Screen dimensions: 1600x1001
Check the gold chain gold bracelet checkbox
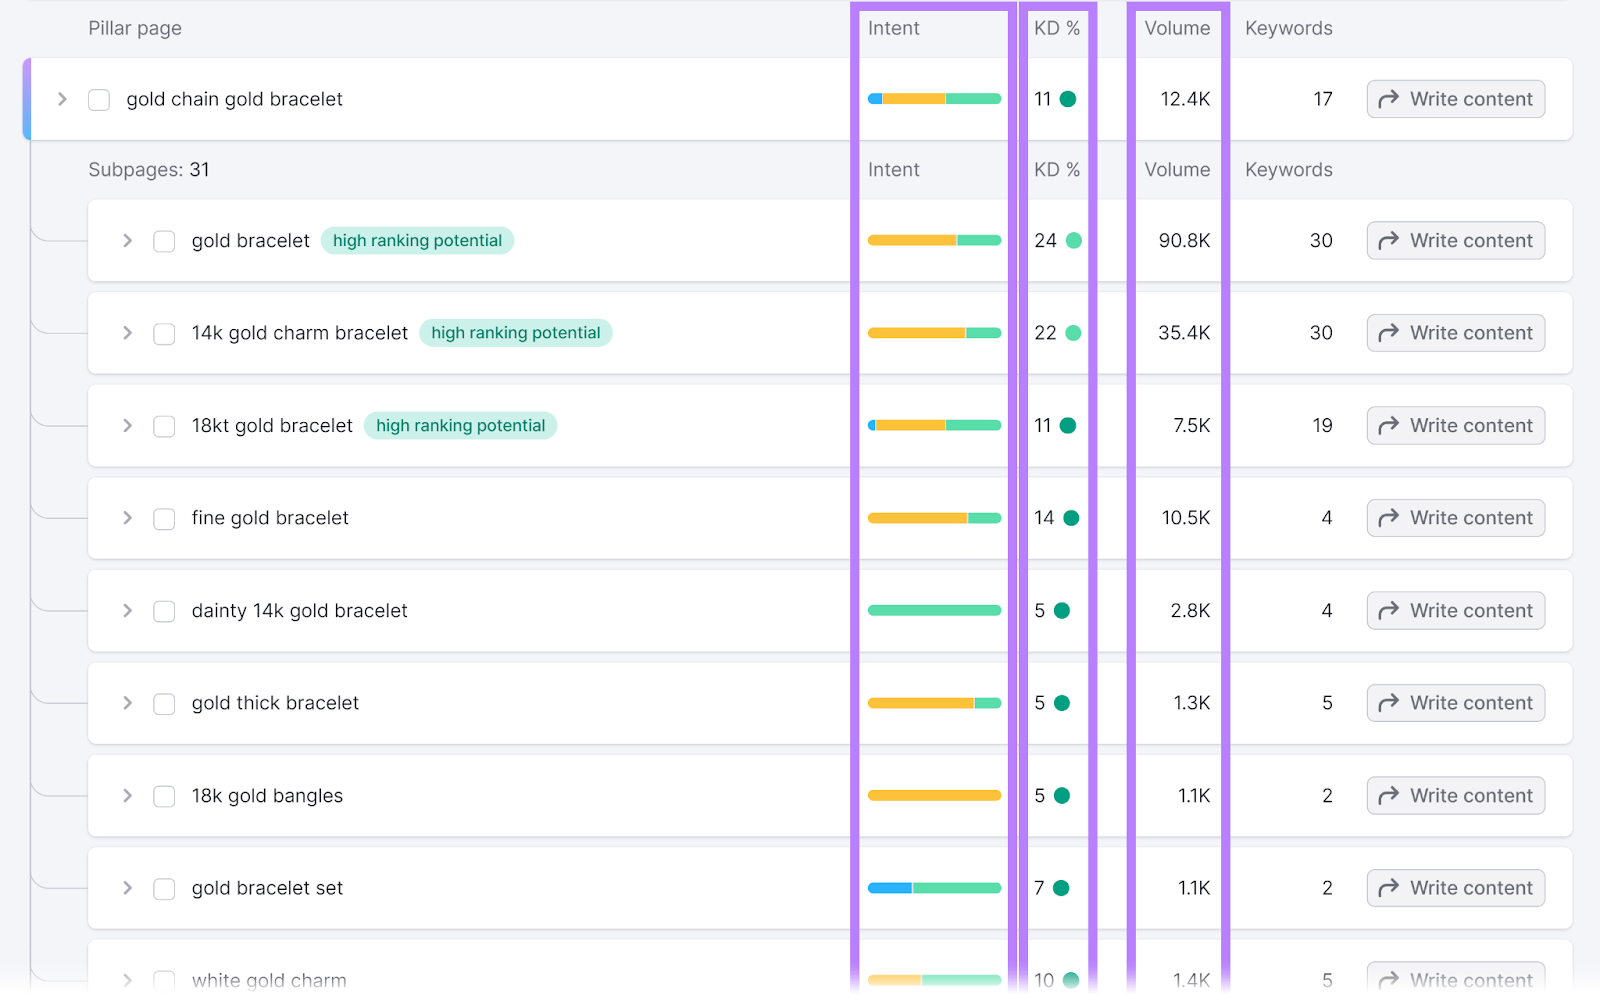[x=98, y=99]
